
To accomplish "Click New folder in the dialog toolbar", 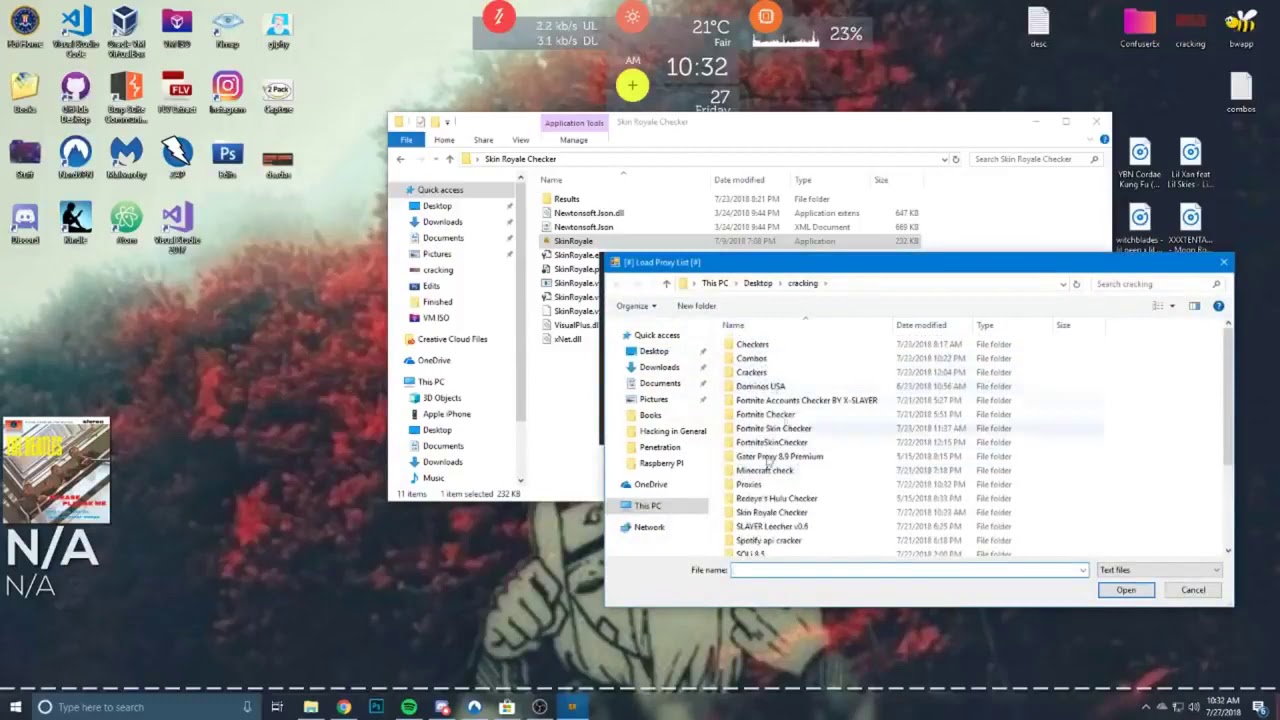I will pos(696,306).
